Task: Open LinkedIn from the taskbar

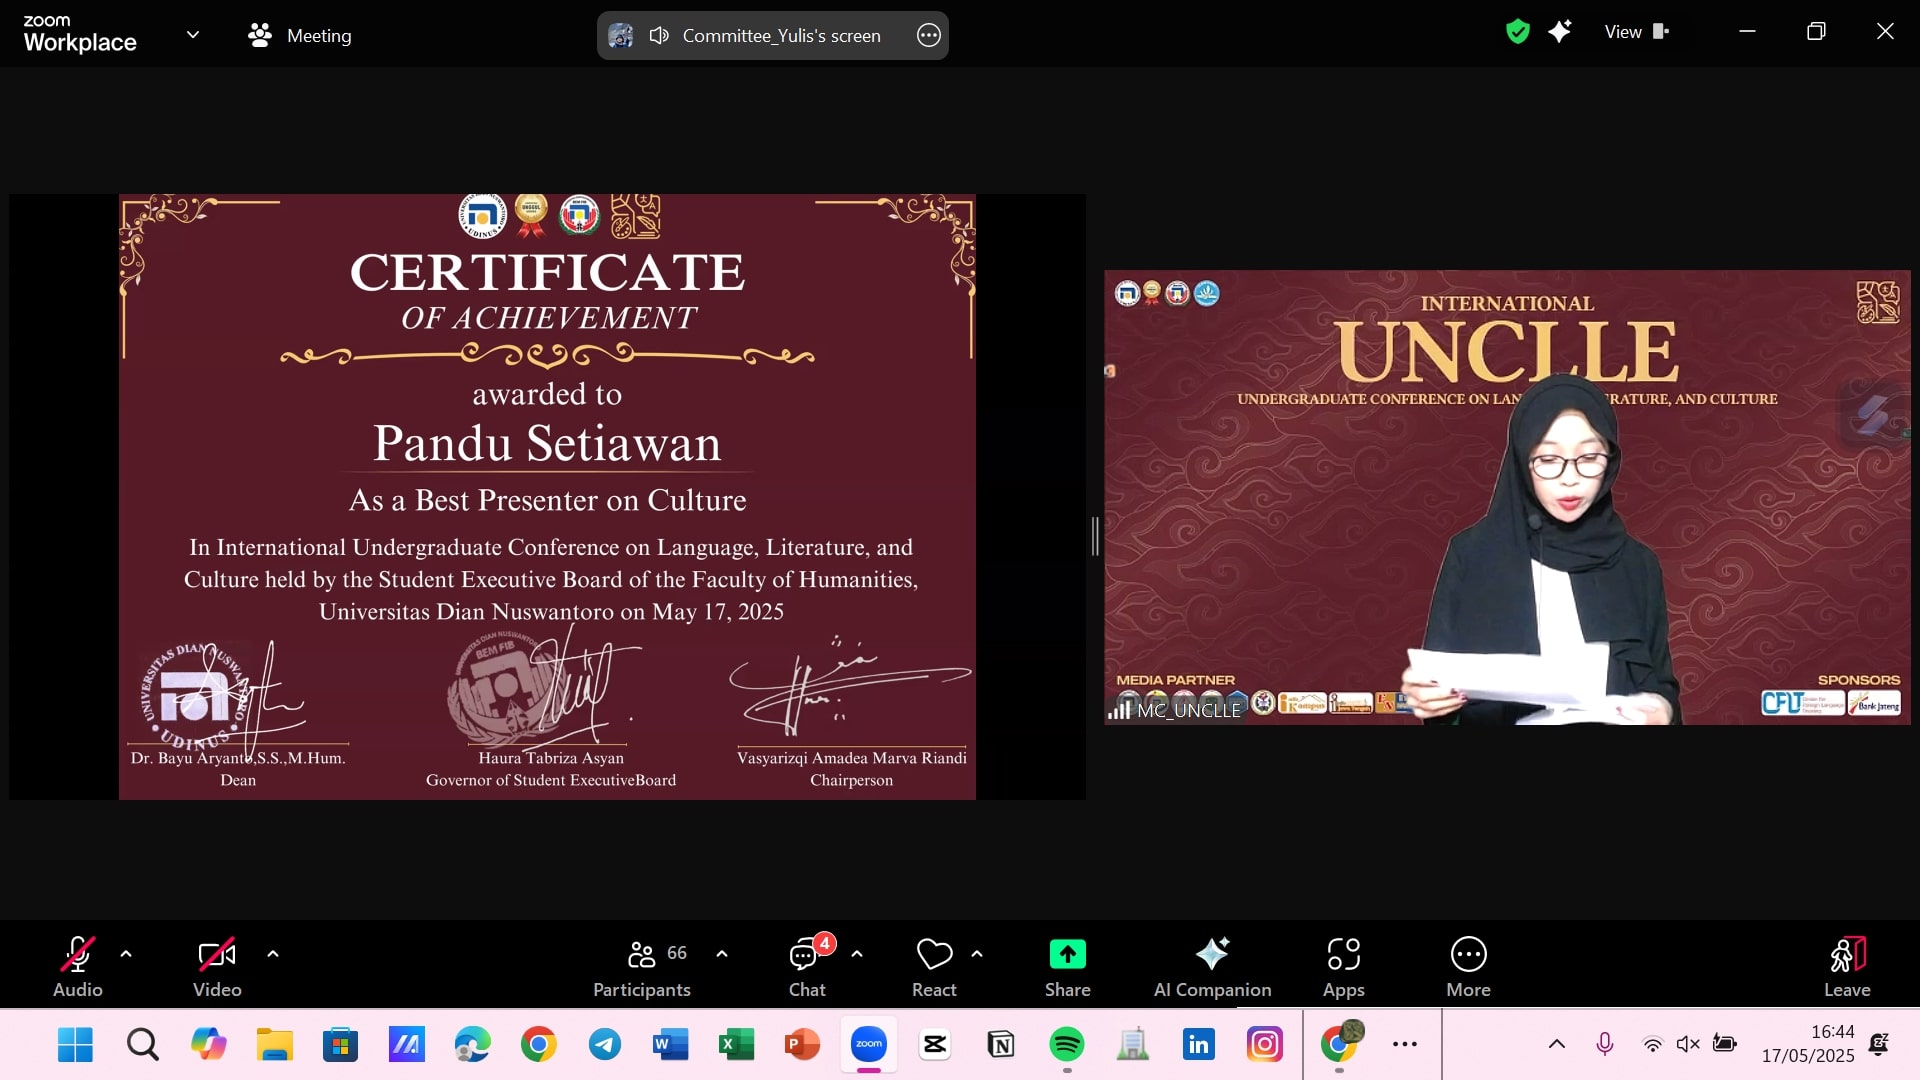Action: coord(1198,1045)
